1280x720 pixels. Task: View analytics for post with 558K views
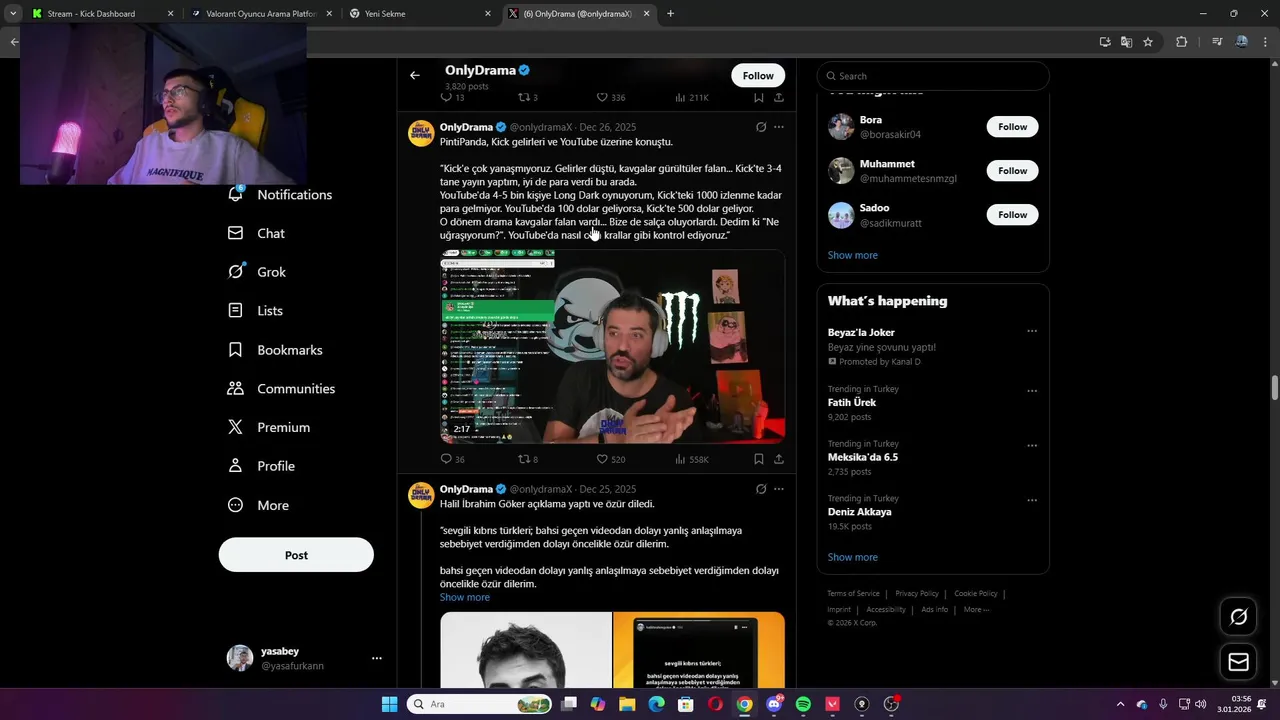[692, 459]
